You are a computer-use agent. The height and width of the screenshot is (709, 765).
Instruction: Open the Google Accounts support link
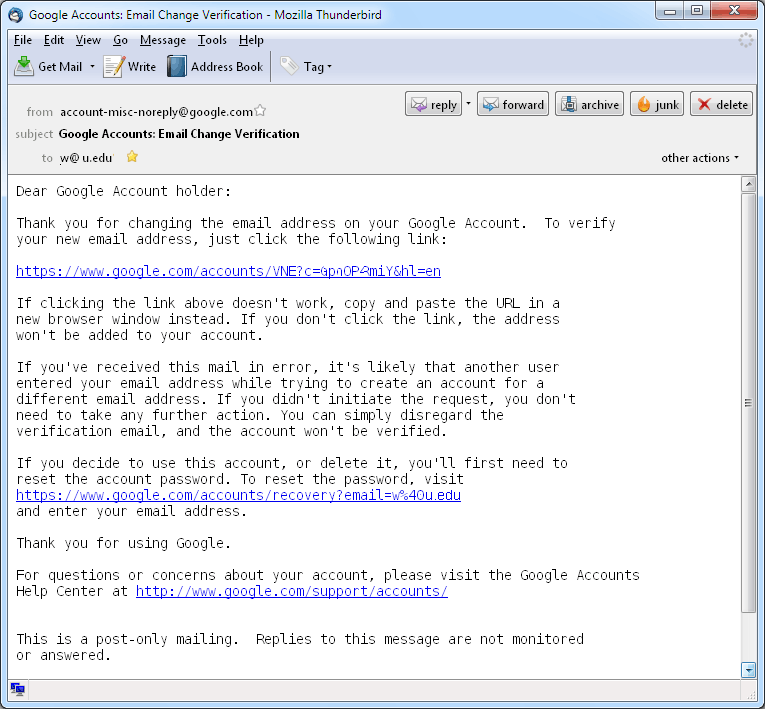(292, 591)
